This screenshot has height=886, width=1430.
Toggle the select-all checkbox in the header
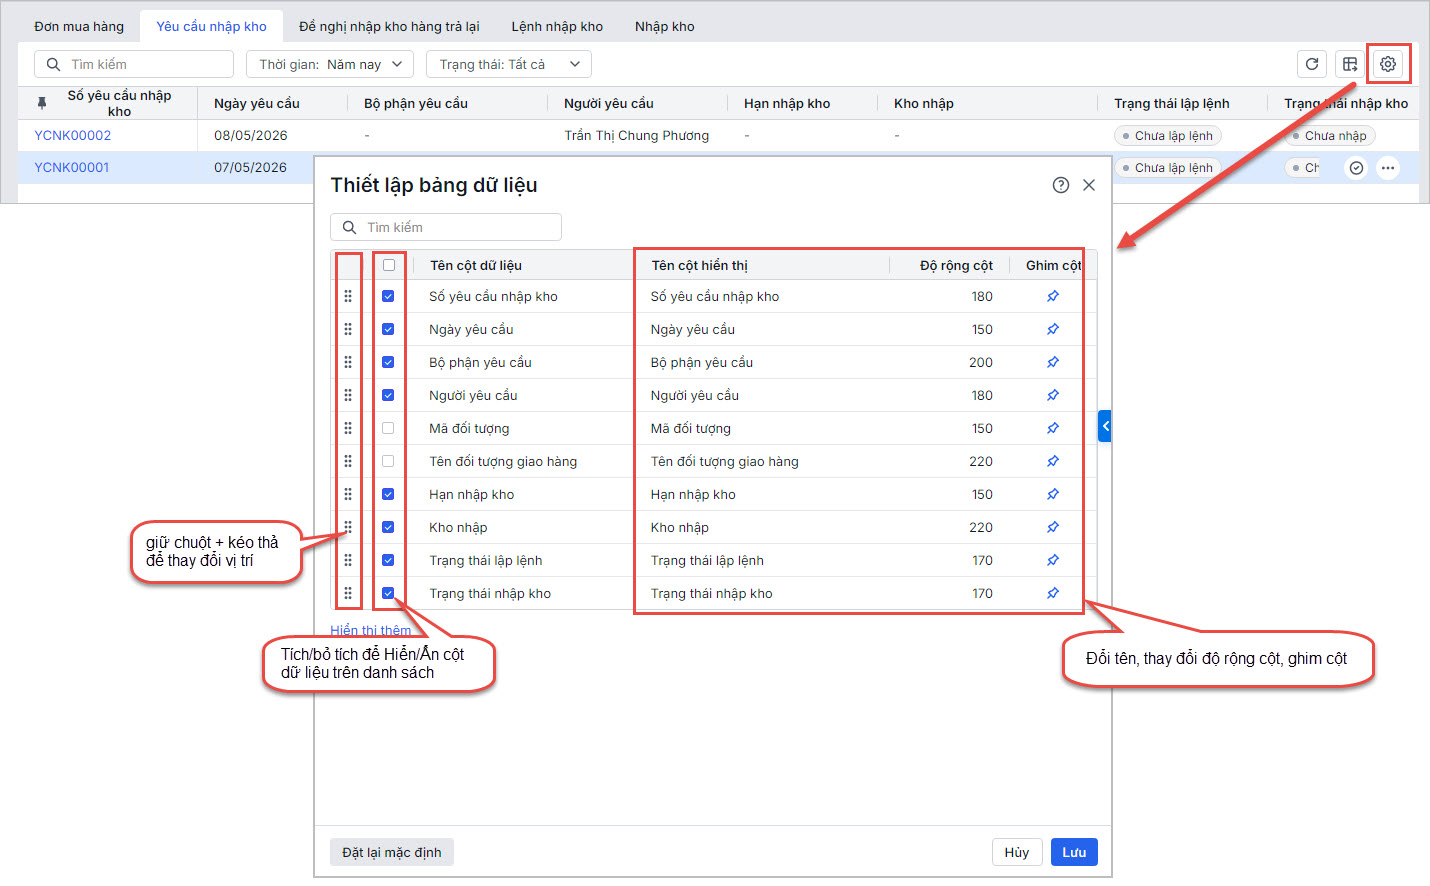click(x=389, y=265)
